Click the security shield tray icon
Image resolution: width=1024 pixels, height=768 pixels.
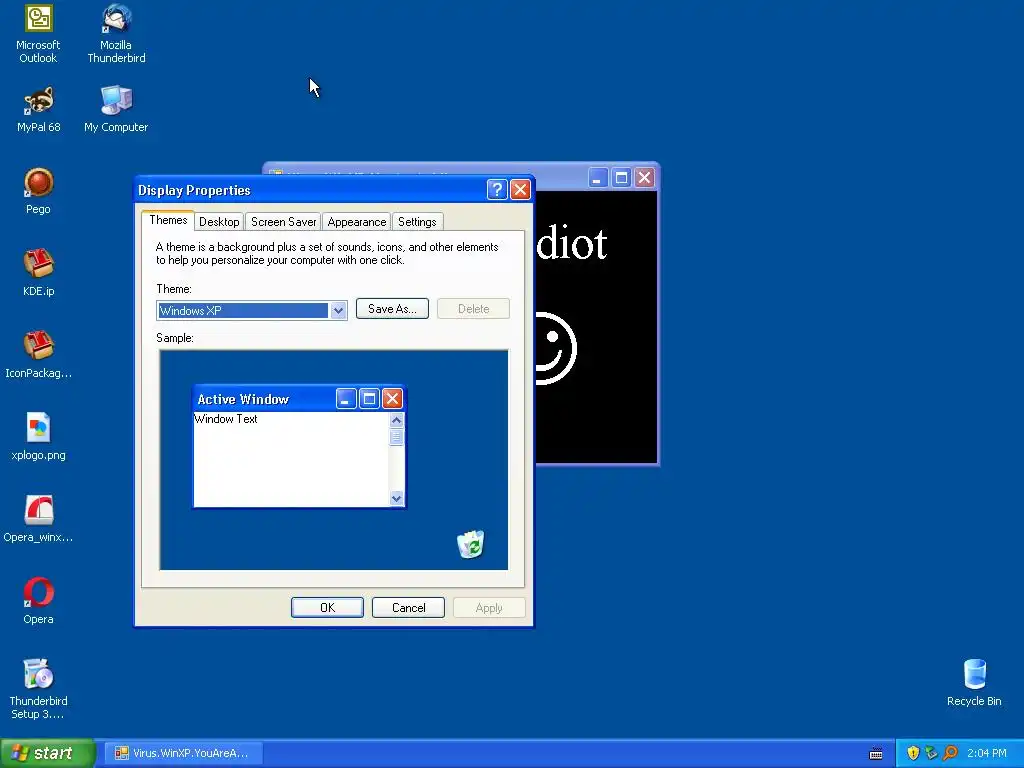914,753
